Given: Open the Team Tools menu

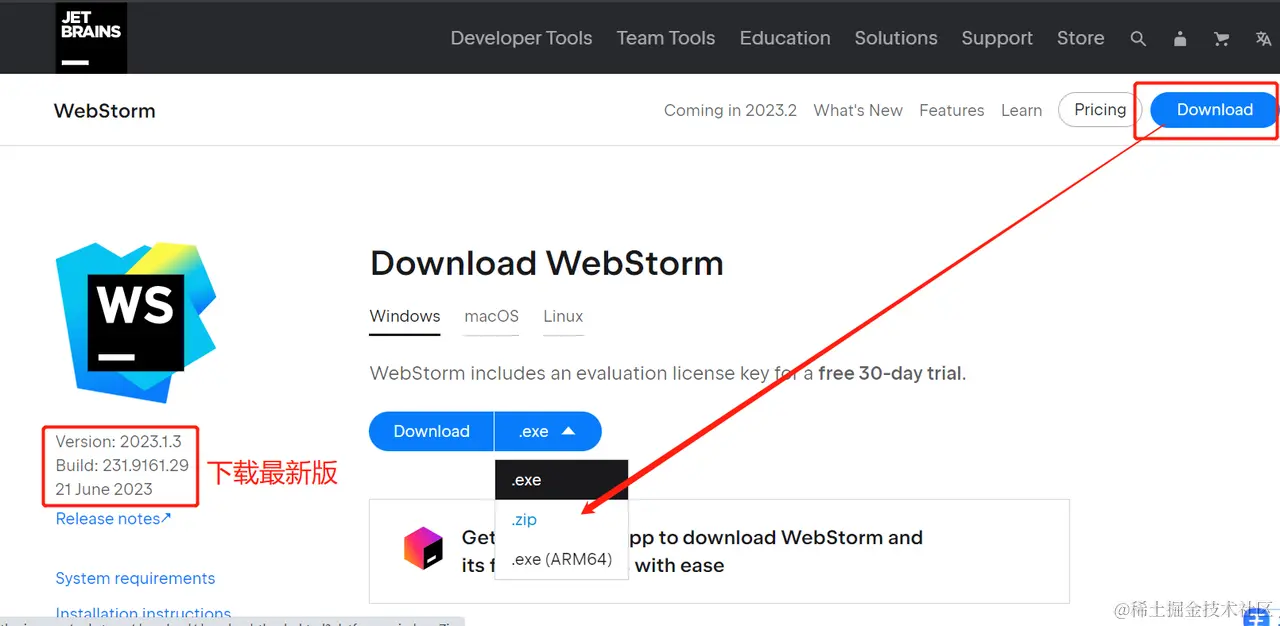Looking at the screenshot, I should pos(666,38).
